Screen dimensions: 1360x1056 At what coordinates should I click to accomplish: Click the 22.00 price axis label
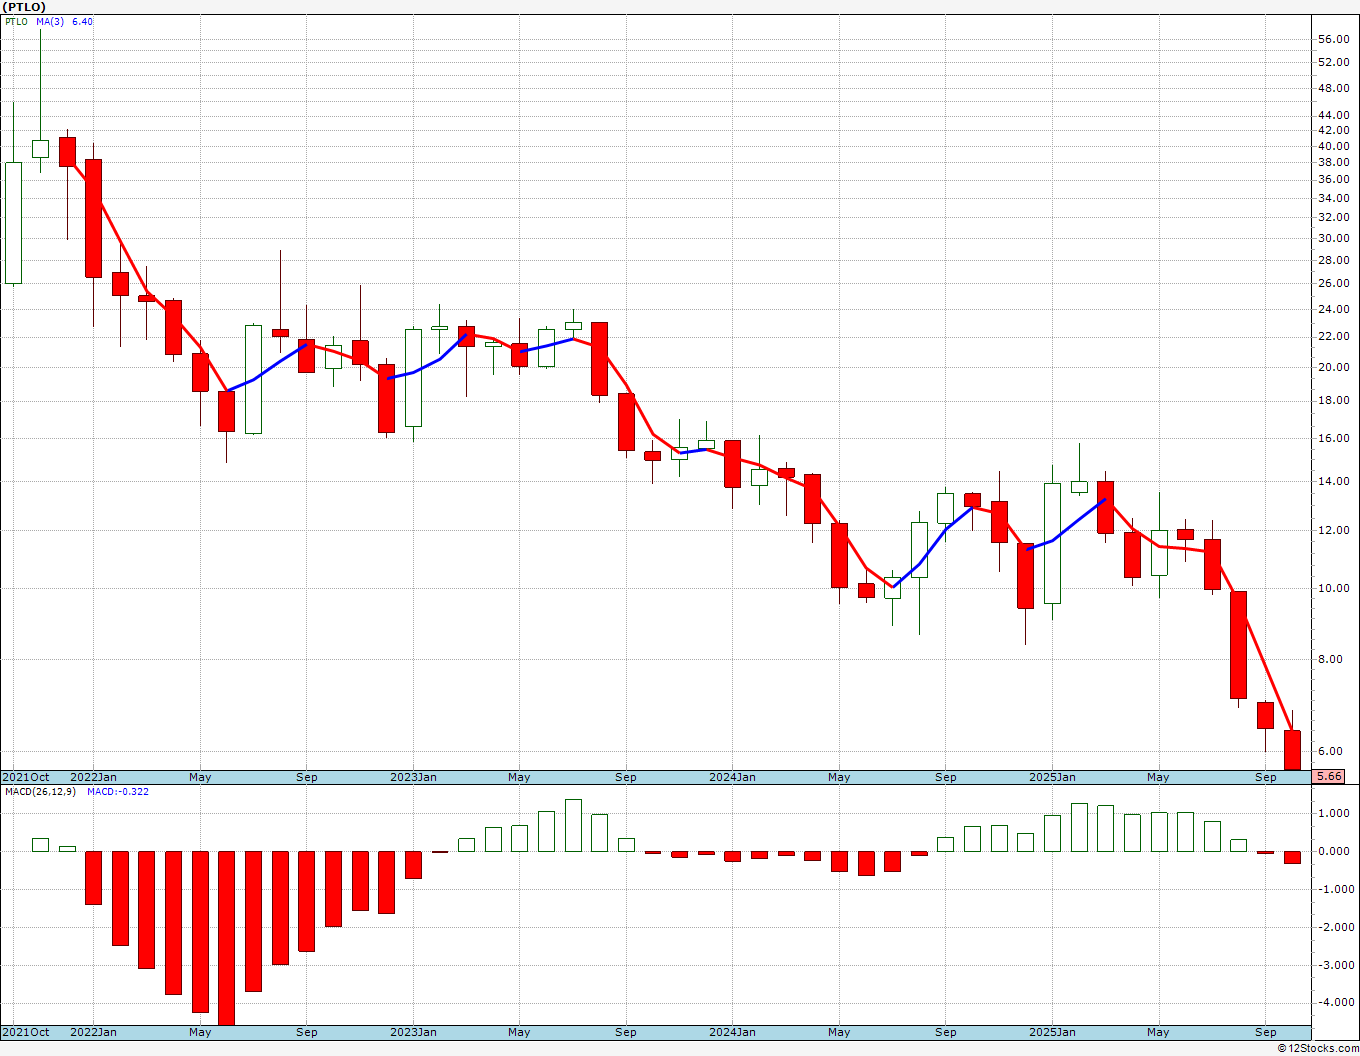(x=1333, y=336)
